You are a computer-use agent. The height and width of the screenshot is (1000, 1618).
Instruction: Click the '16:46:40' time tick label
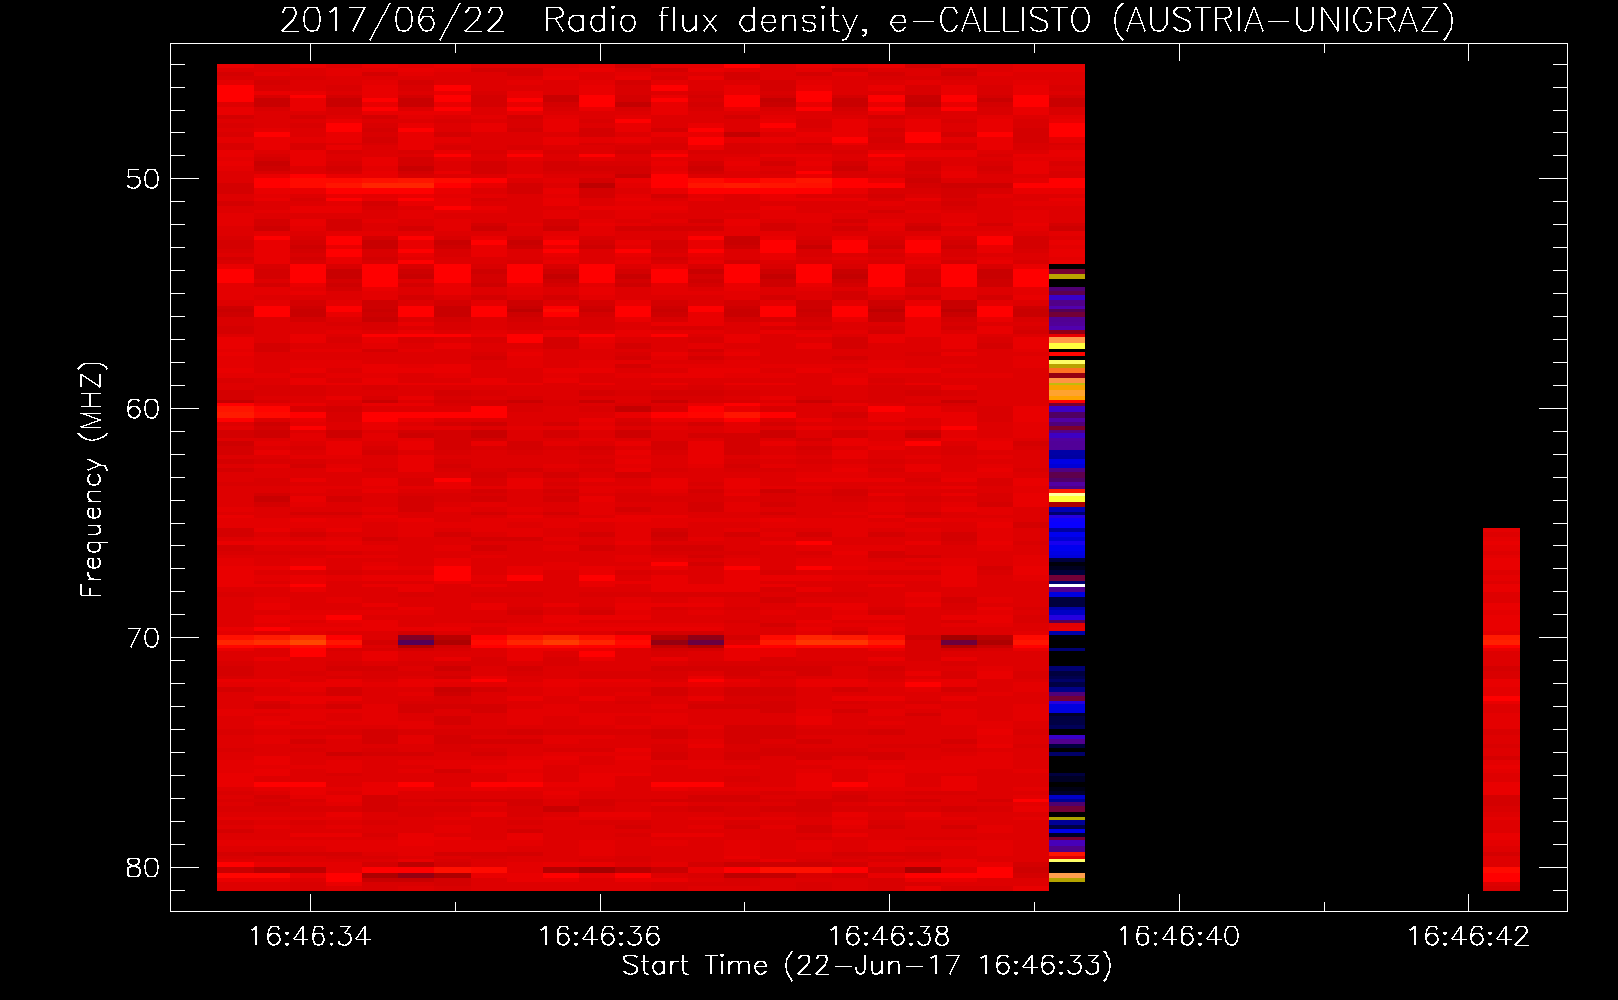pos(1179,937)
